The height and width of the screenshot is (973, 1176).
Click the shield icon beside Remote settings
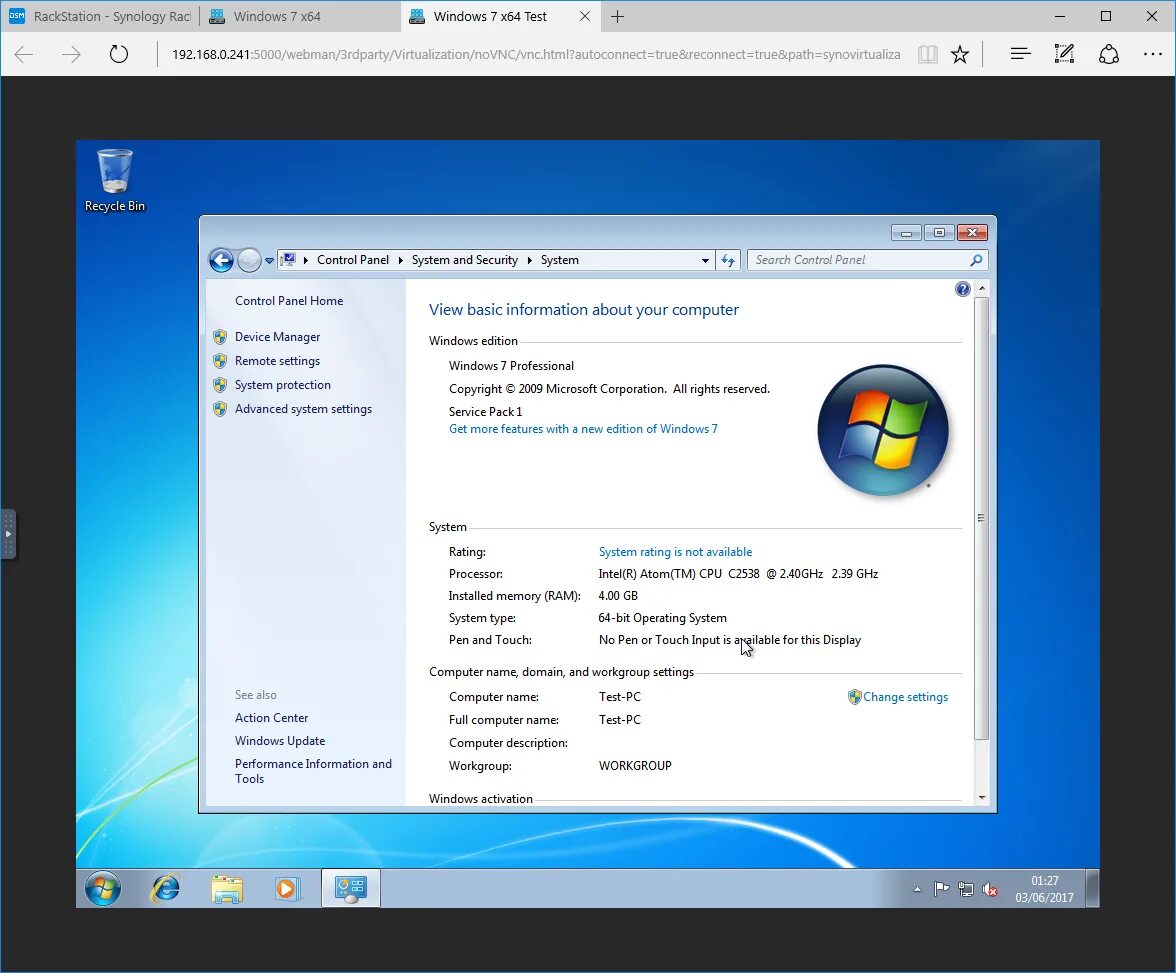(x=220, y=361)
